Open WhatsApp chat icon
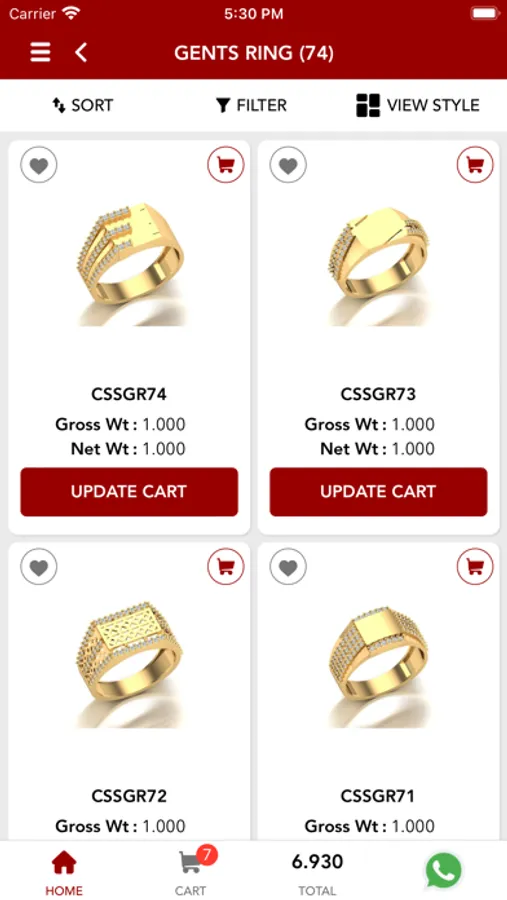 tap(443, 870)
